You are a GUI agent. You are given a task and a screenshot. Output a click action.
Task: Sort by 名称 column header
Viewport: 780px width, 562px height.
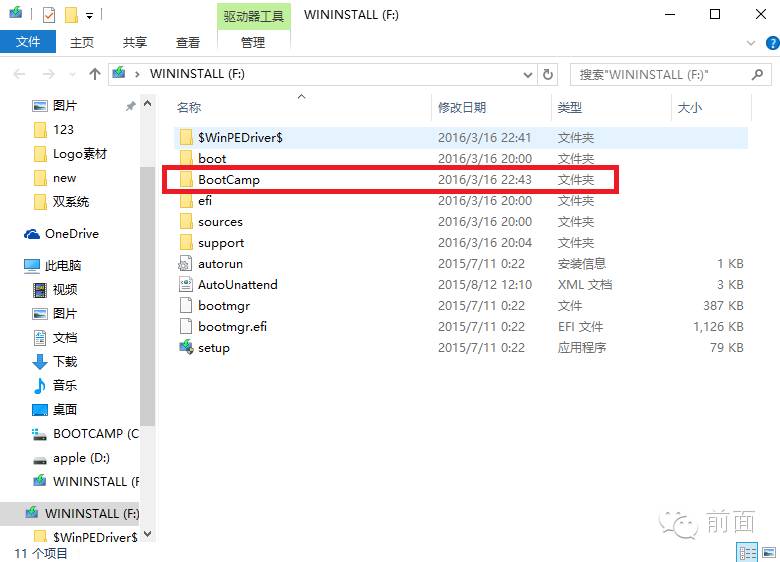click(189, 107)
